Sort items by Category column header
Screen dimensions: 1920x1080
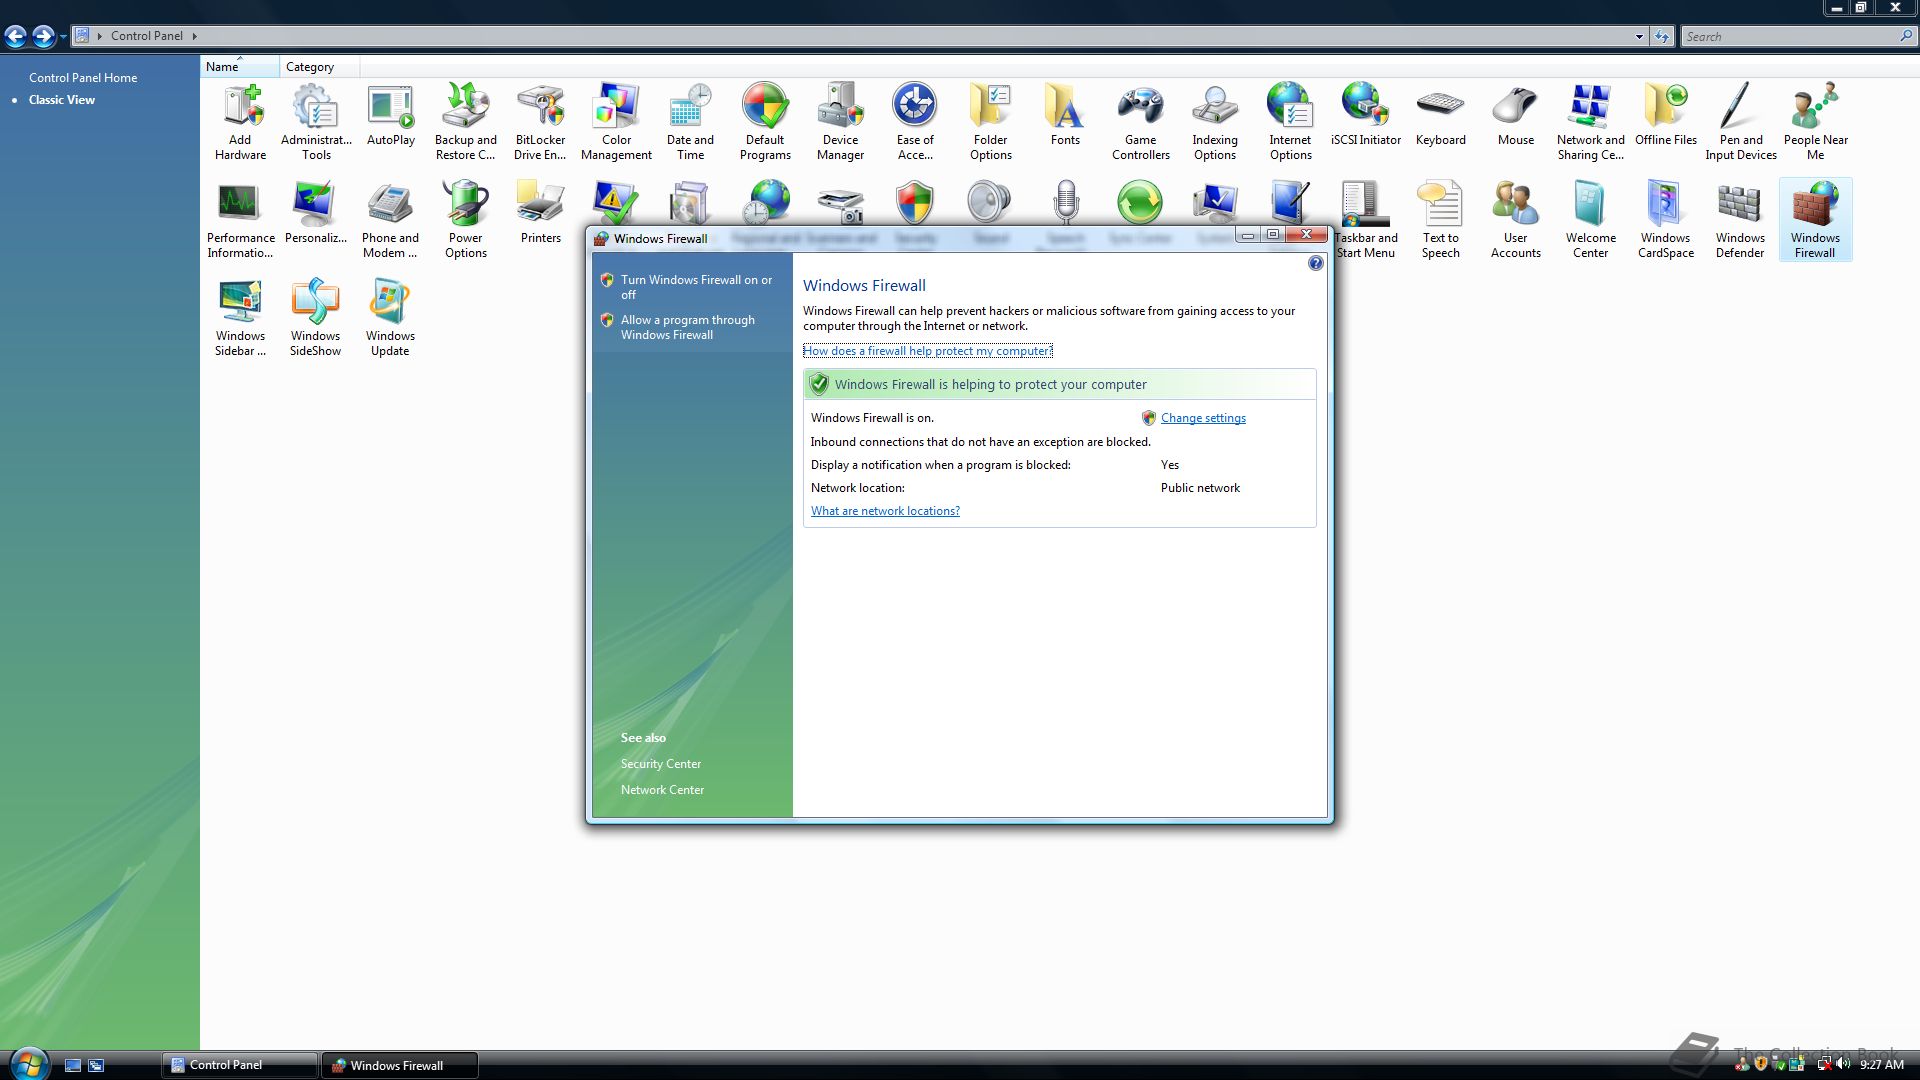[319, 67]
